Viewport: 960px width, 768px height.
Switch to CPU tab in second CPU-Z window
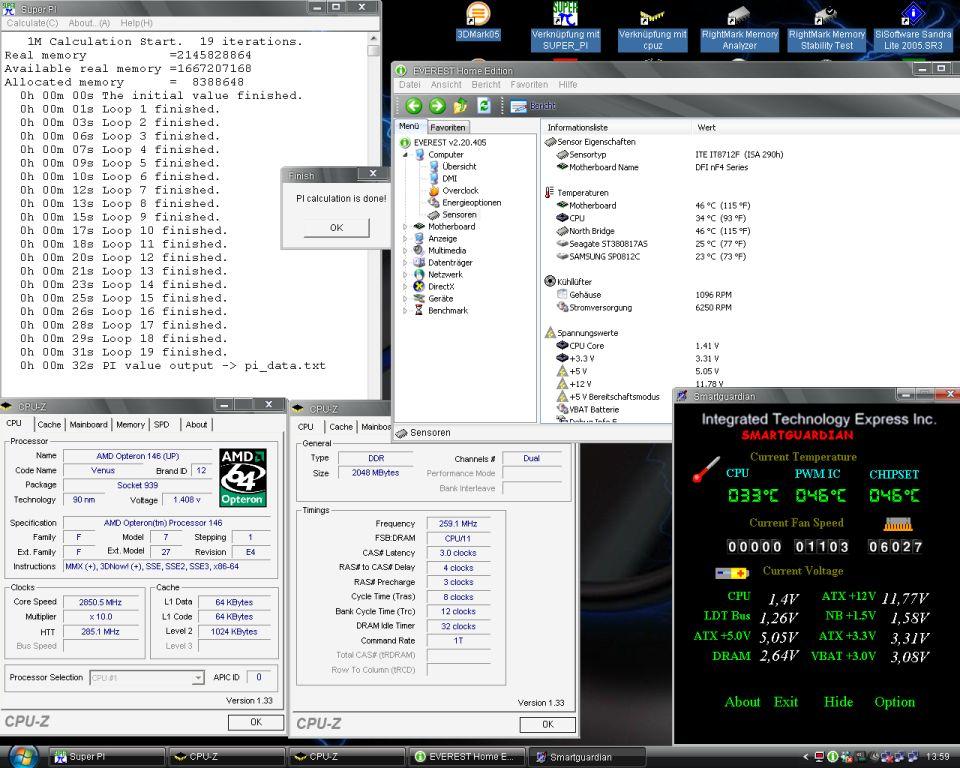306,426
